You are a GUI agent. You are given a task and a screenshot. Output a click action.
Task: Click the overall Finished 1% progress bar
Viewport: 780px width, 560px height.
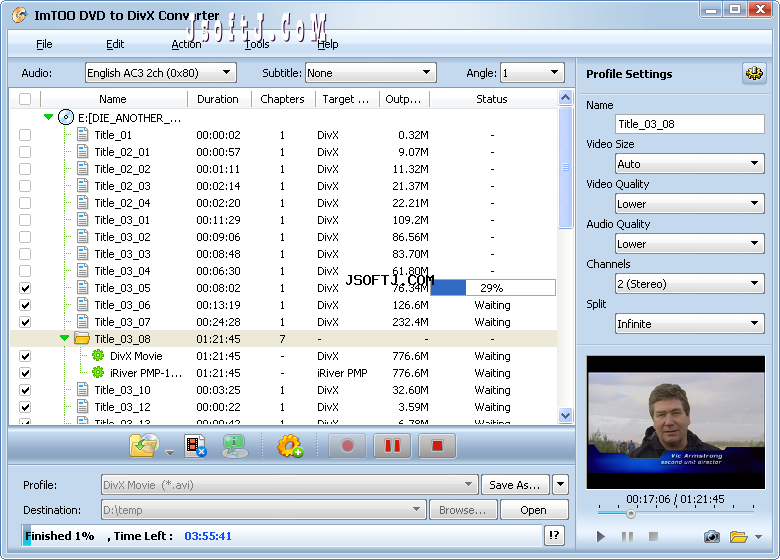tap(282, 536)
